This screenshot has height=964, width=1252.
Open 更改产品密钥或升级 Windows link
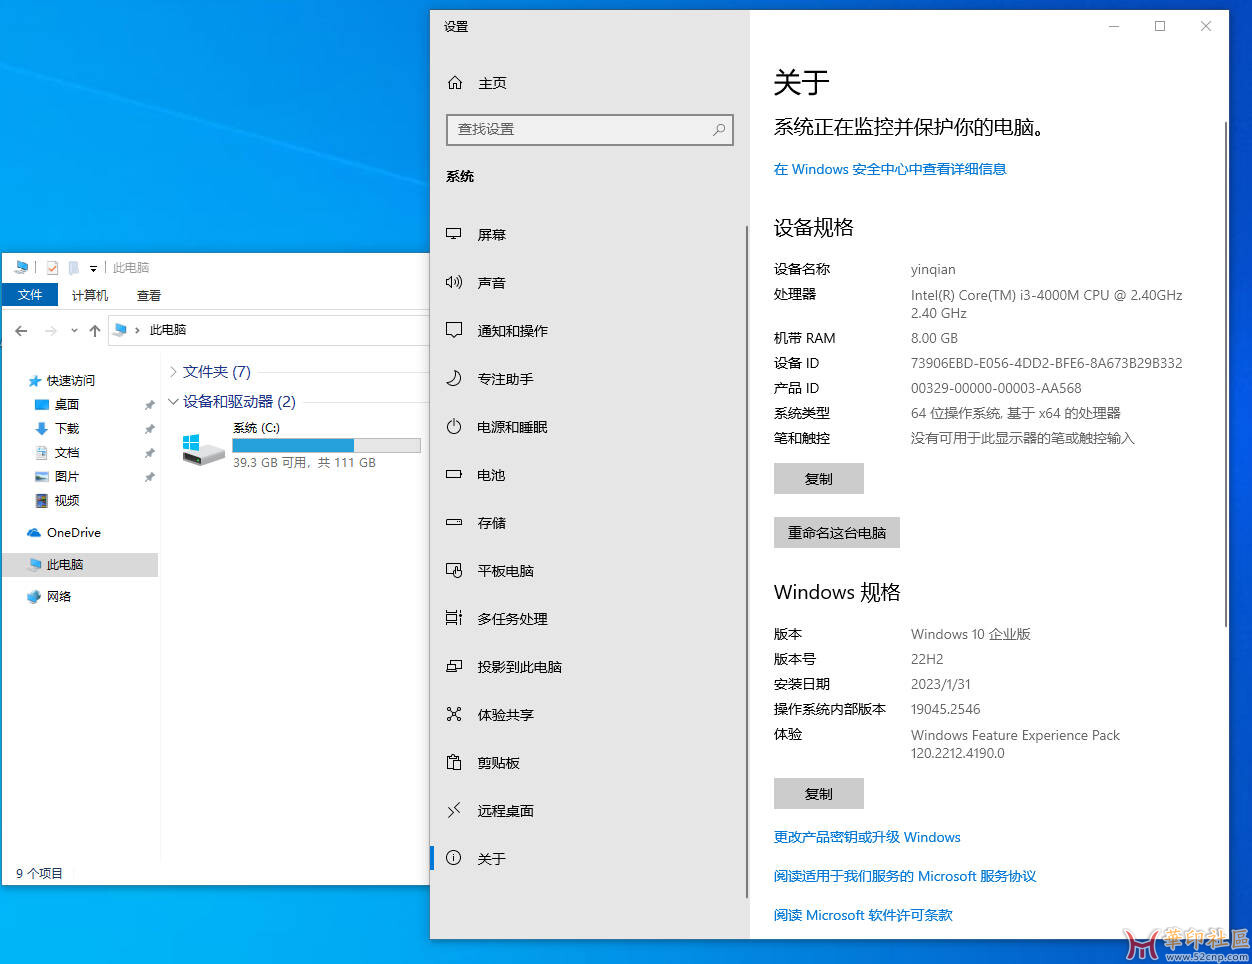coord(867,837)
